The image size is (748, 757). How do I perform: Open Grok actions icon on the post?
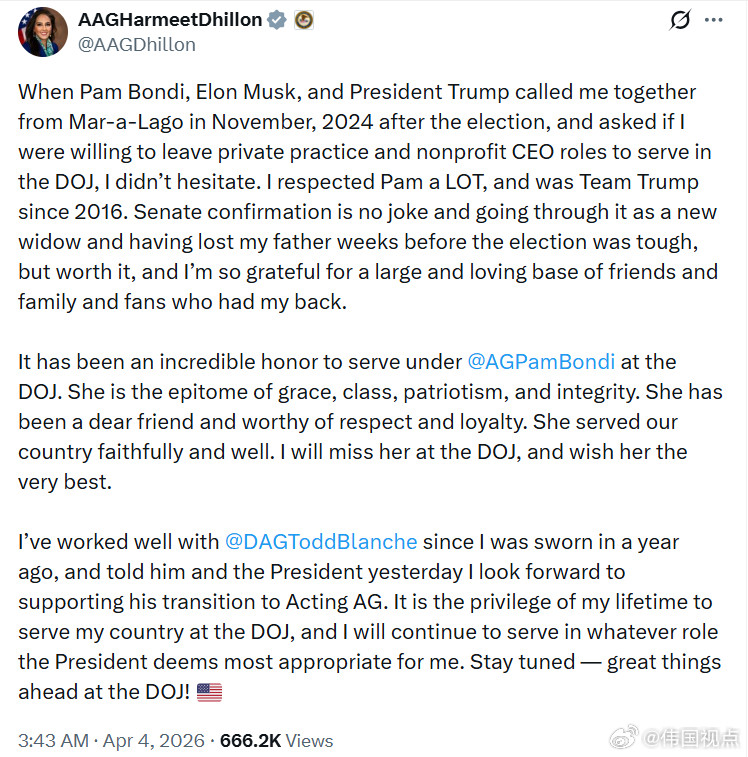(680, 20)
